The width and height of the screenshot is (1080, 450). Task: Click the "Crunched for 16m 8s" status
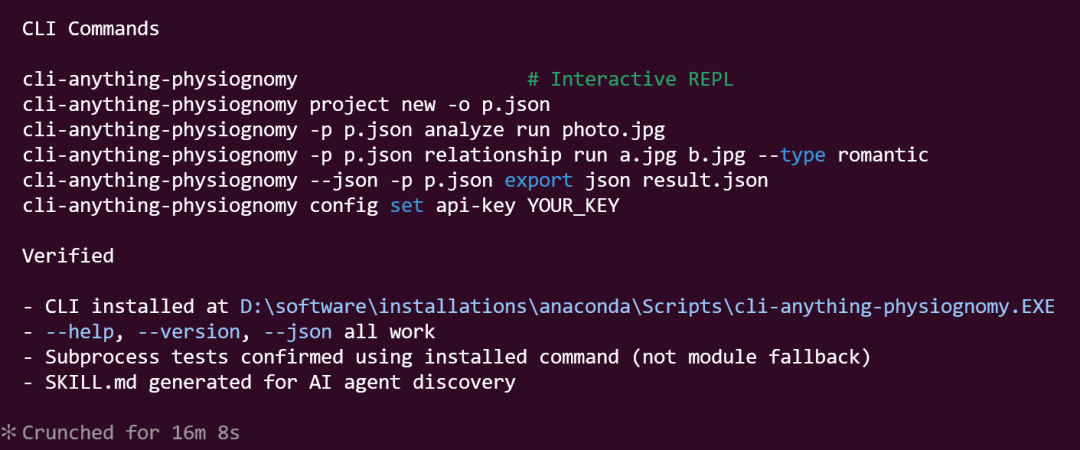[x=131, y=433]
